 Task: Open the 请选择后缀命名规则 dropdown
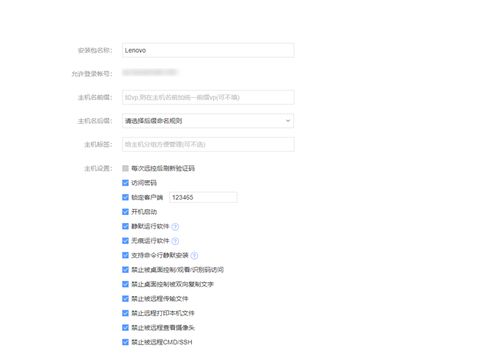coord(208,121)
